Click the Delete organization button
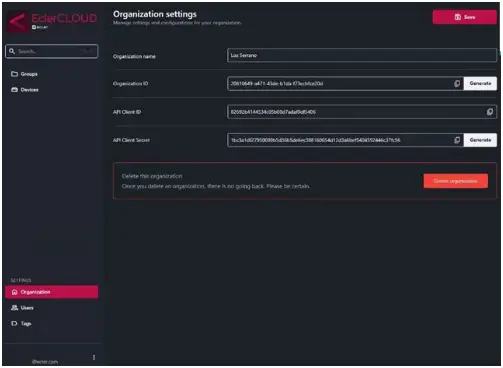 456,181
